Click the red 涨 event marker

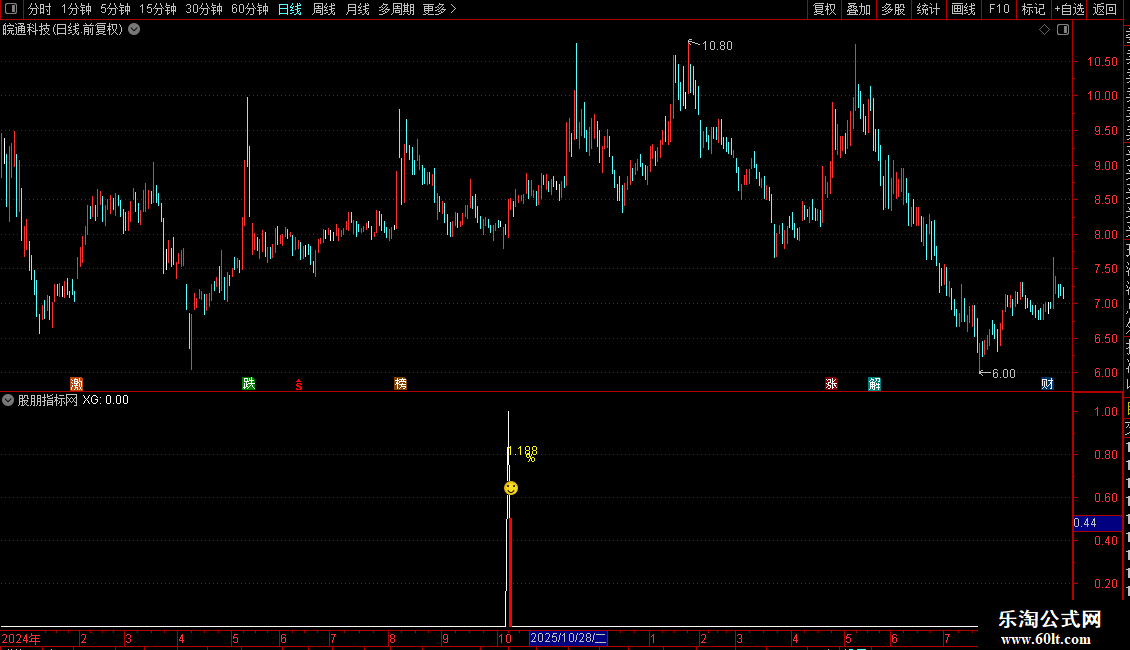[x=831, y=383]
